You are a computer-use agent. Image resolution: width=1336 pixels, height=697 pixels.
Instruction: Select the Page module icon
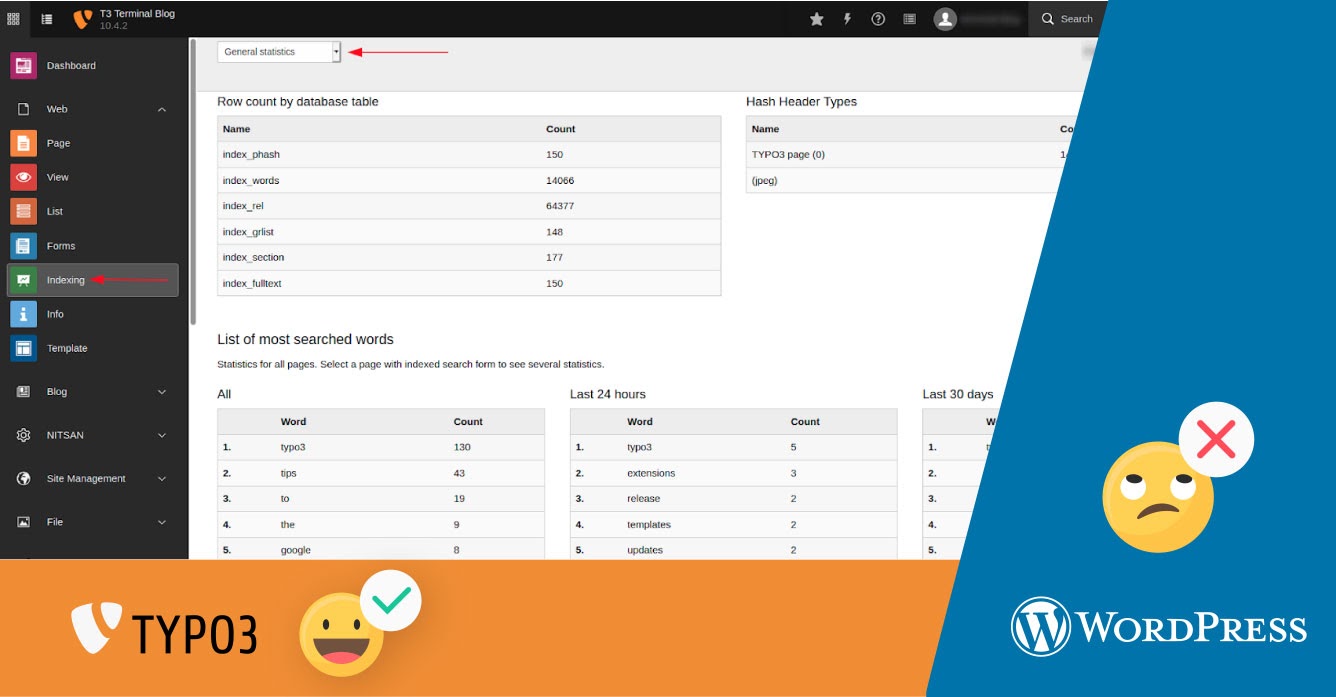22,143
